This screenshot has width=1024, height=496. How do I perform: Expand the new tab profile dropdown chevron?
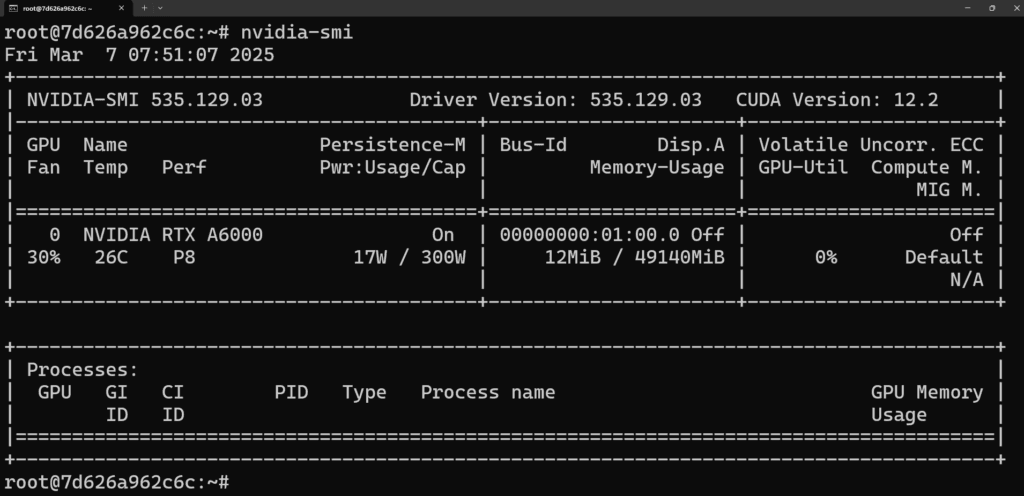click(160, 7)
